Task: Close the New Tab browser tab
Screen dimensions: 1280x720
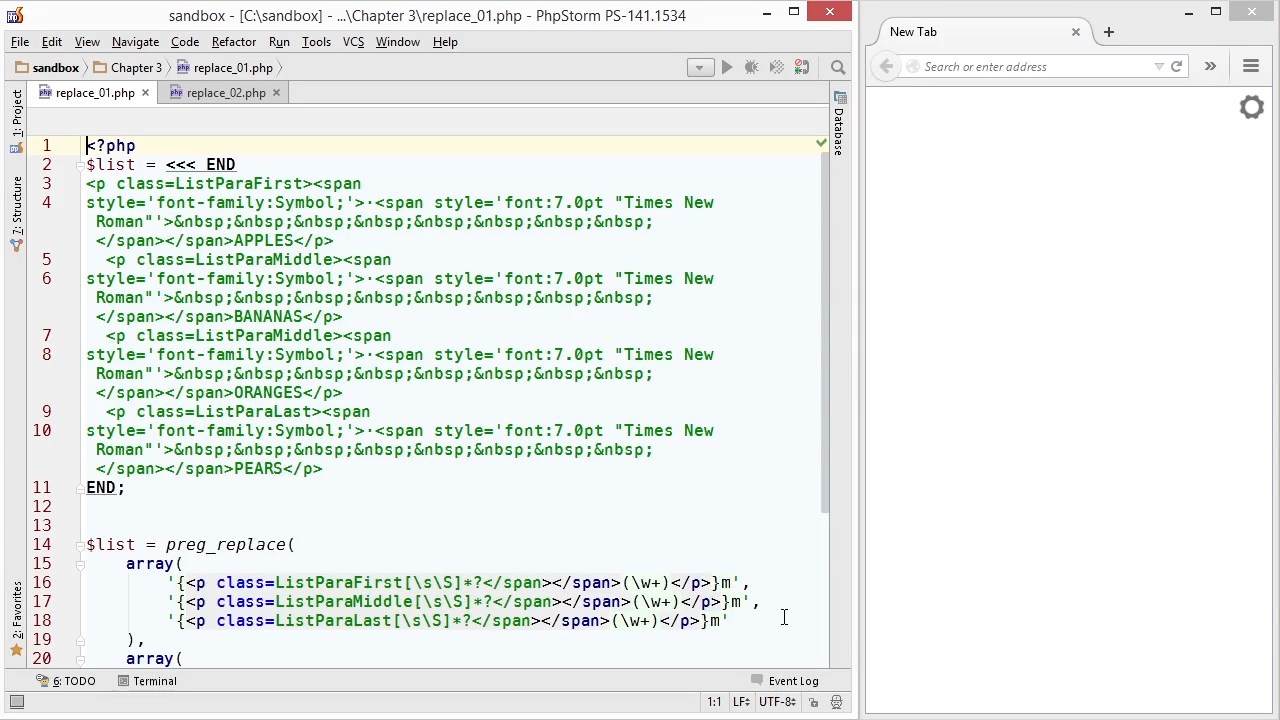Action: coord(1076,32)
